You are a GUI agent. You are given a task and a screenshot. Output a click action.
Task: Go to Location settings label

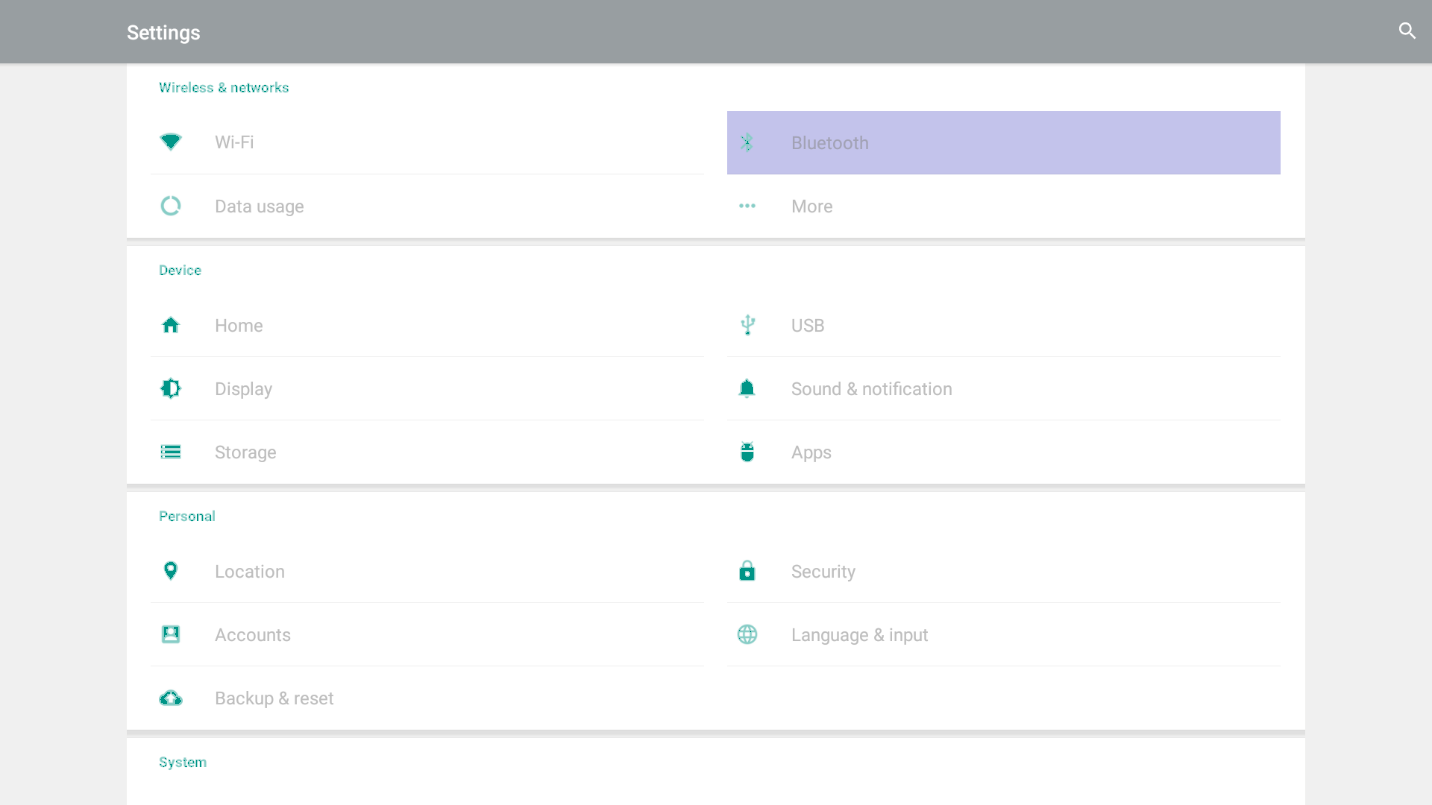click(249, 571)
